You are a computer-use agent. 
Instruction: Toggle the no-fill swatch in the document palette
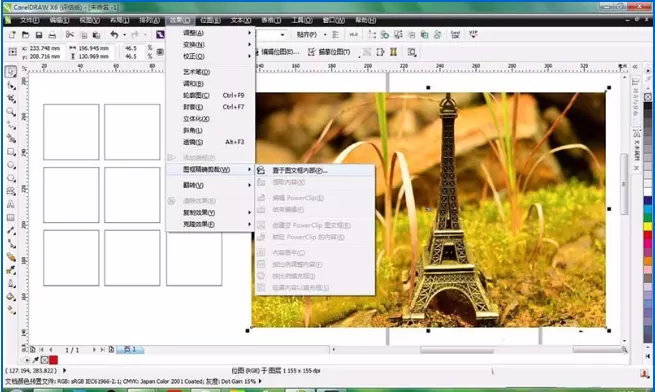pyautogui.click(x=45, y=360)
